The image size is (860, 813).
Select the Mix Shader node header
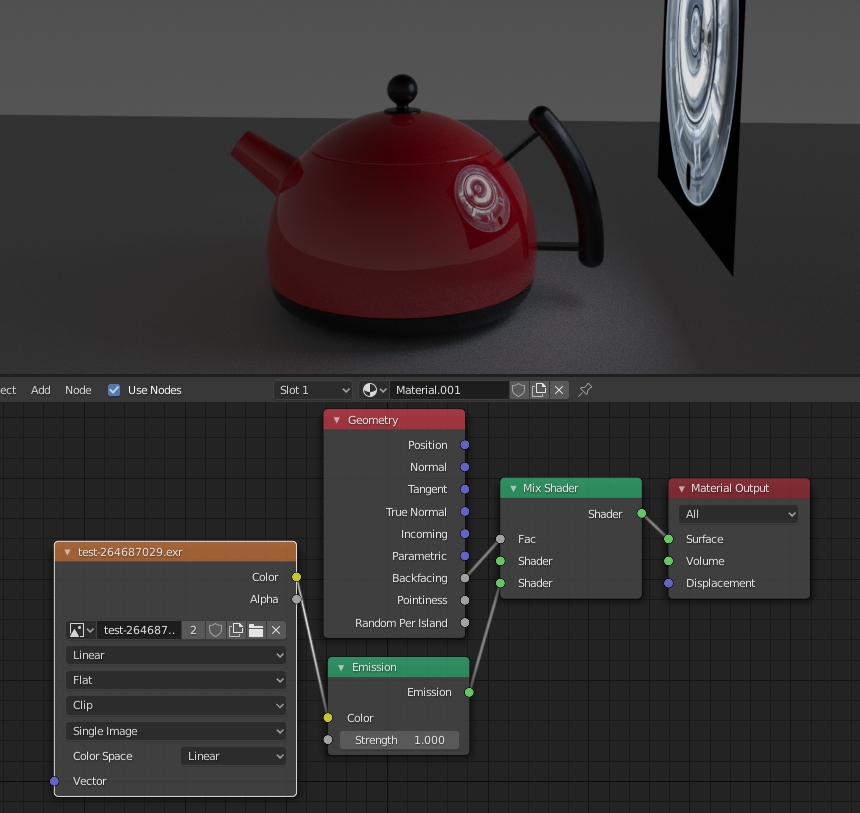571,488
